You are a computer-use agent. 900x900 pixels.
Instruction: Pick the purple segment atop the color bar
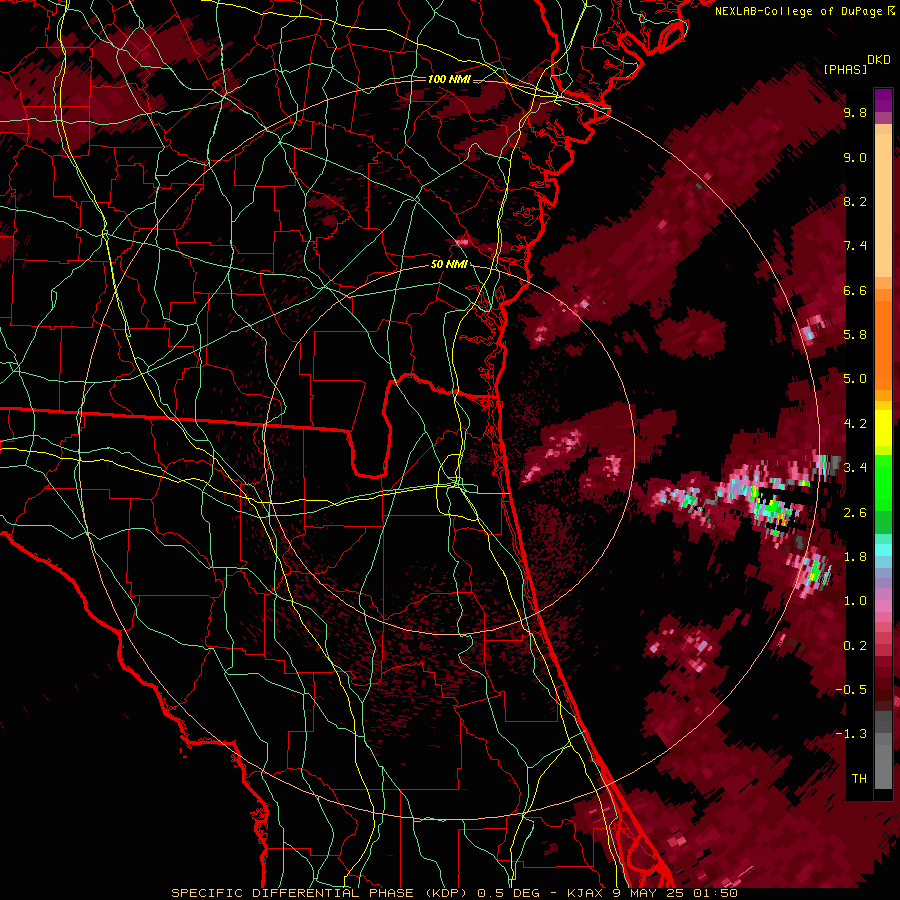(883, 100)
